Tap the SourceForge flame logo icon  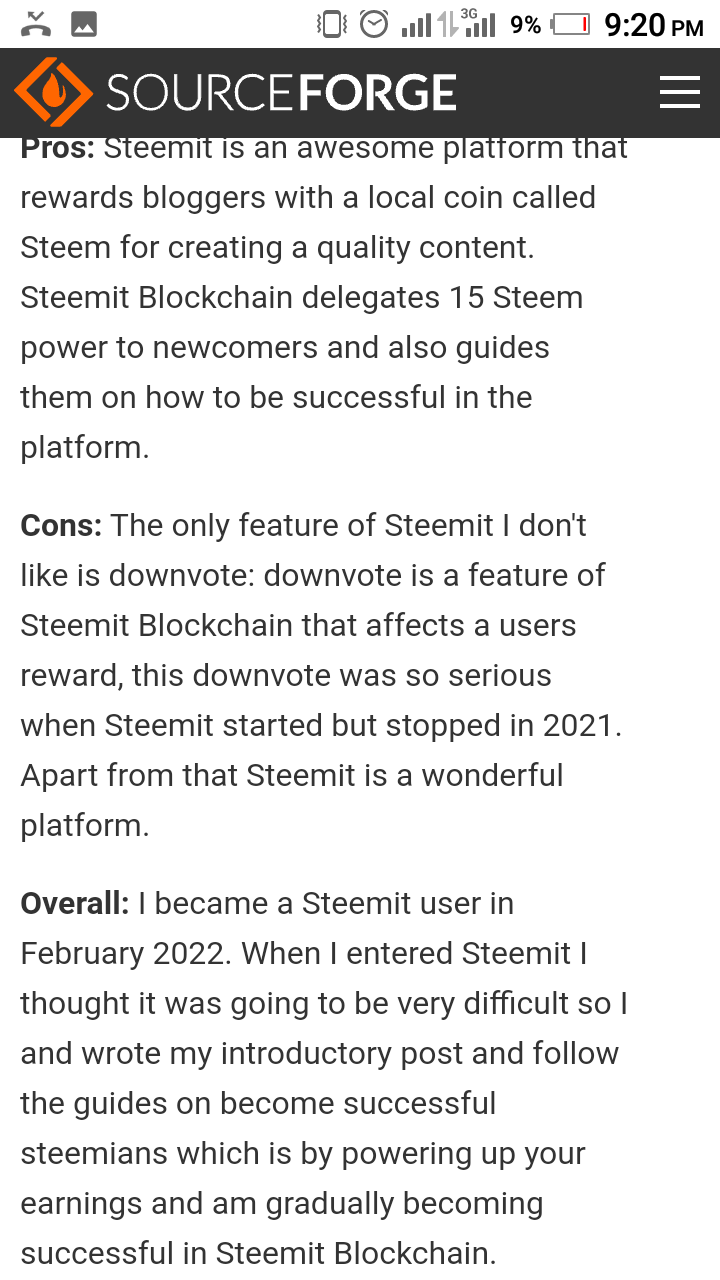click(53, 93)
